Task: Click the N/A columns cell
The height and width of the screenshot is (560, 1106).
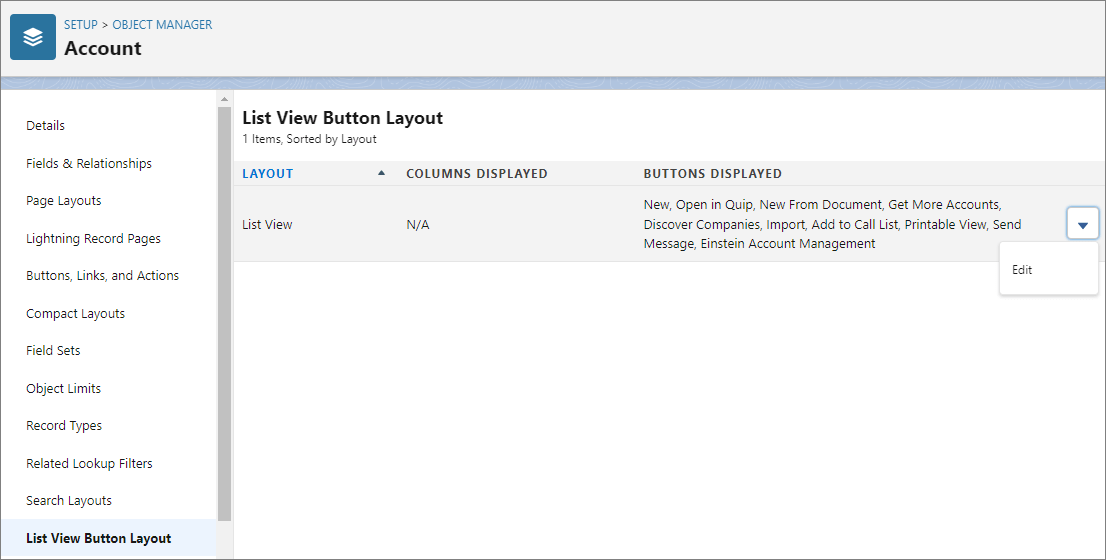Action: tap(418, 224)
